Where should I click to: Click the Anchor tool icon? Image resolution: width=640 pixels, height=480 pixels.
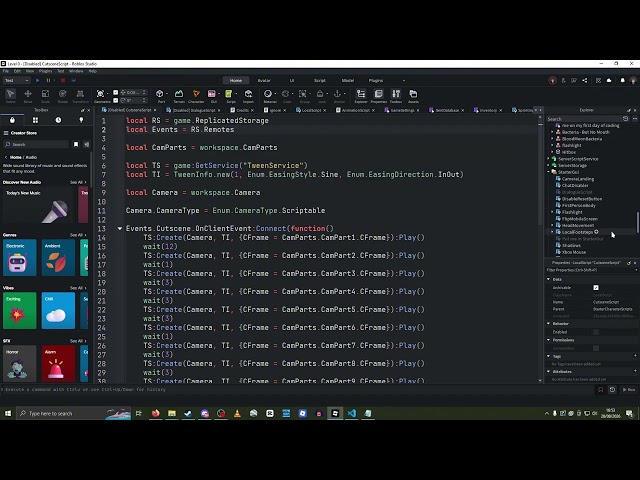point(339,96)
